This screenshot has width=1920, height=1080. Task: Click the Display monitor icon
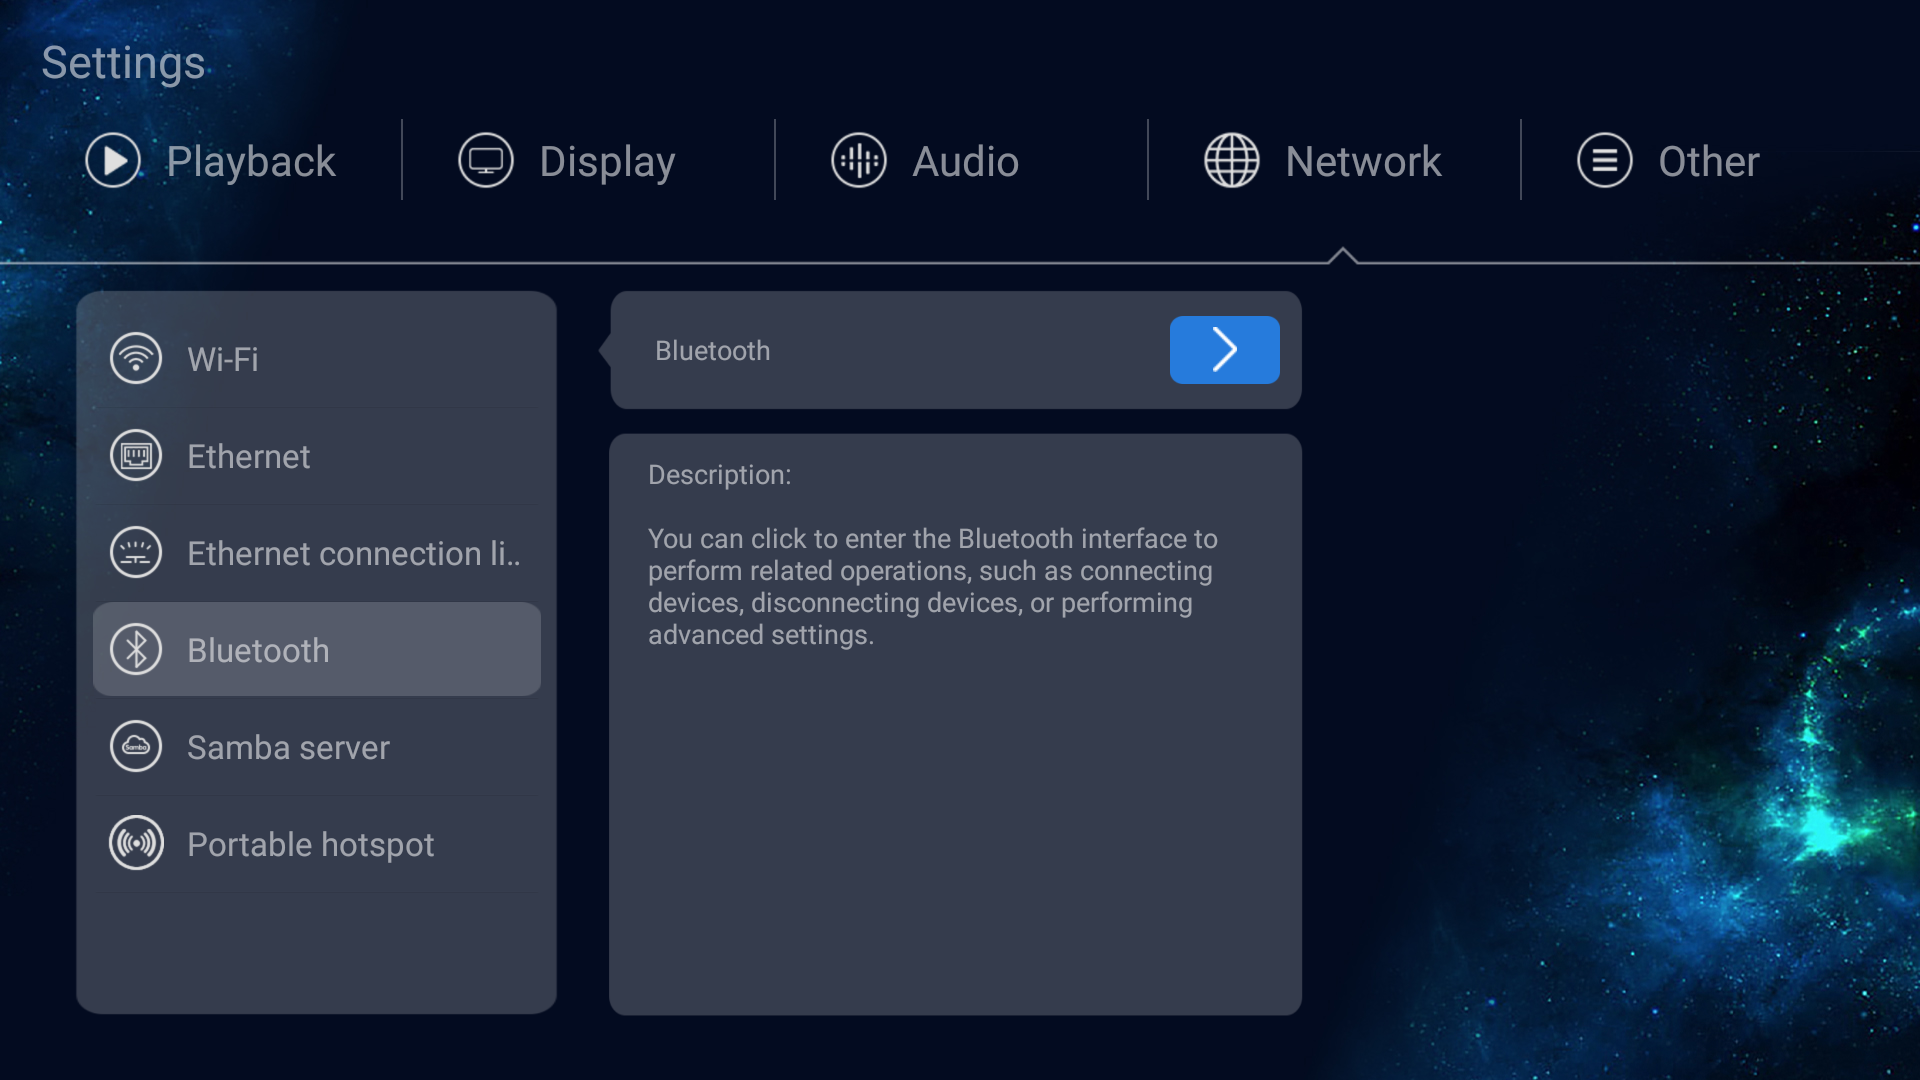coord(486,160)
